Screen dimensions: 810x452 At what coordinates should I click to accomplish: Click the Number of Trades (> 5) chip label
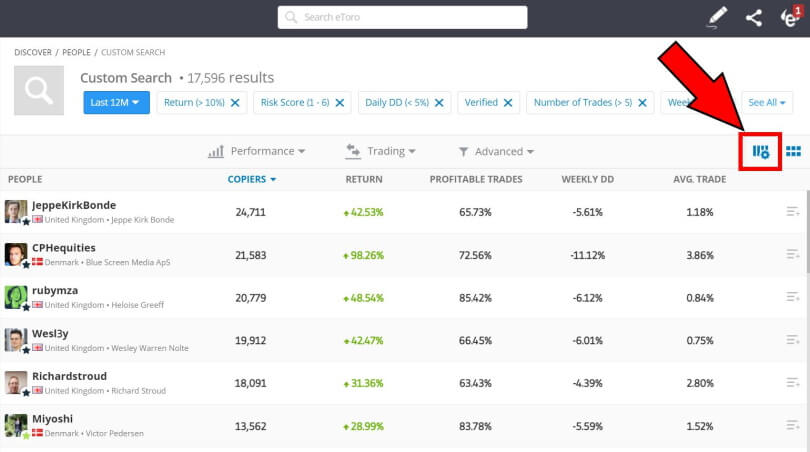tap(583, 103)
